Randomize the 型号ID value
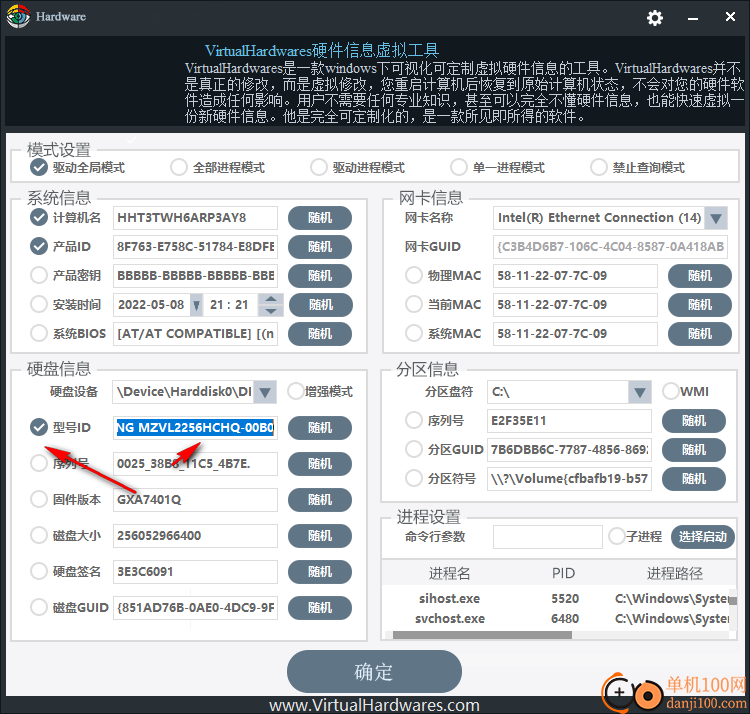The image size is (750, 714). click(320, 428)
